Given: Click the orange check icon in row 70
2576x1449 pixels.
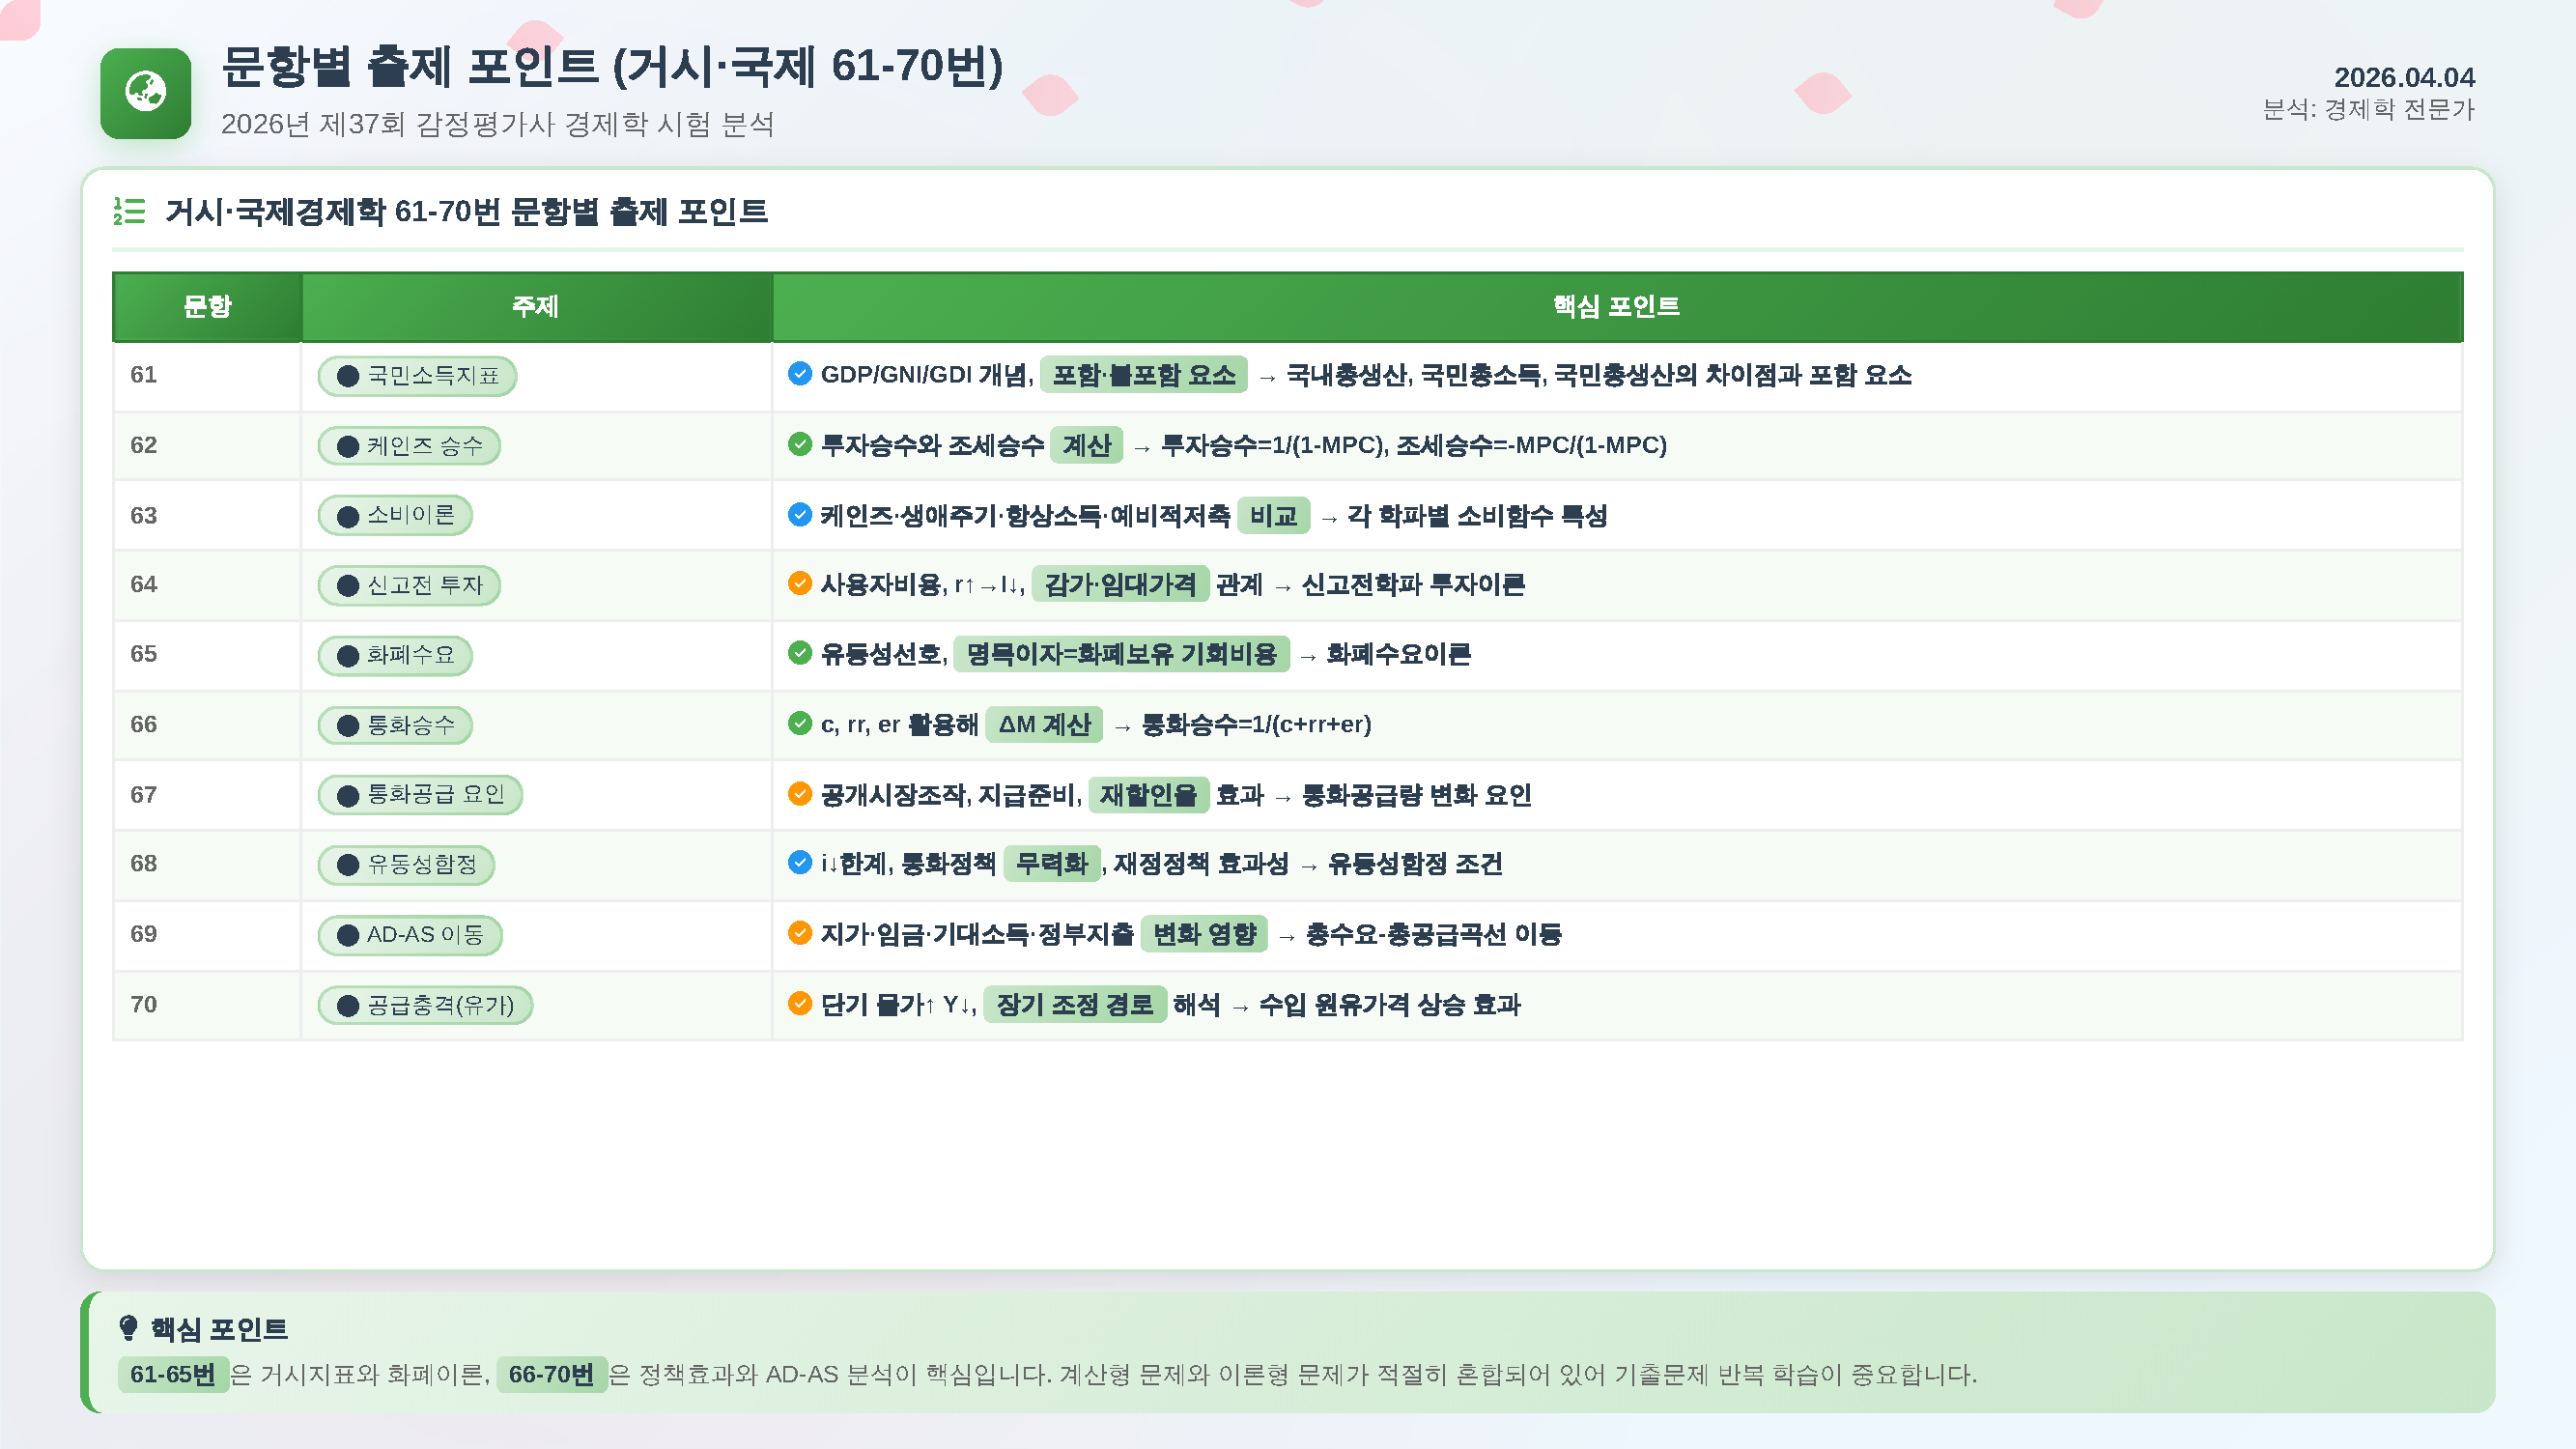Looking at the screenshot, I should tap(799, 1003).
